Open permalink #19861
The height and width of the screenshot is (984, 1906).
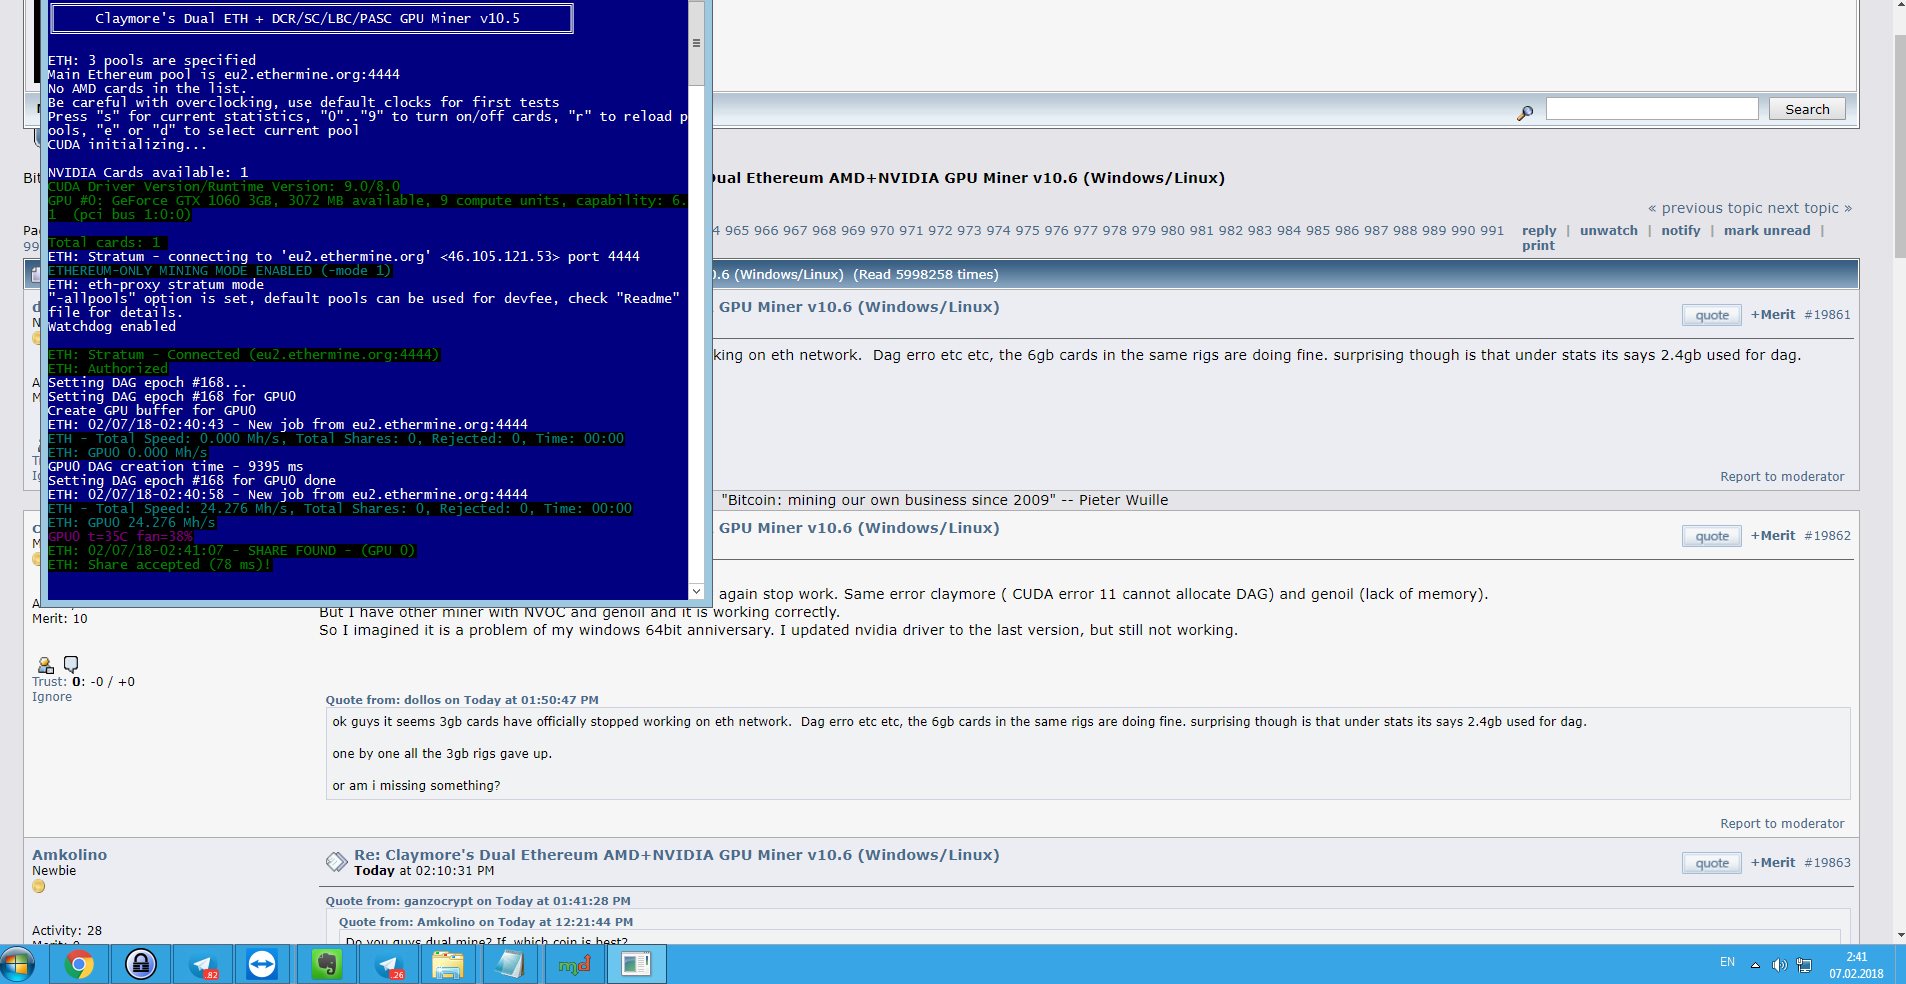(1827, 314)
